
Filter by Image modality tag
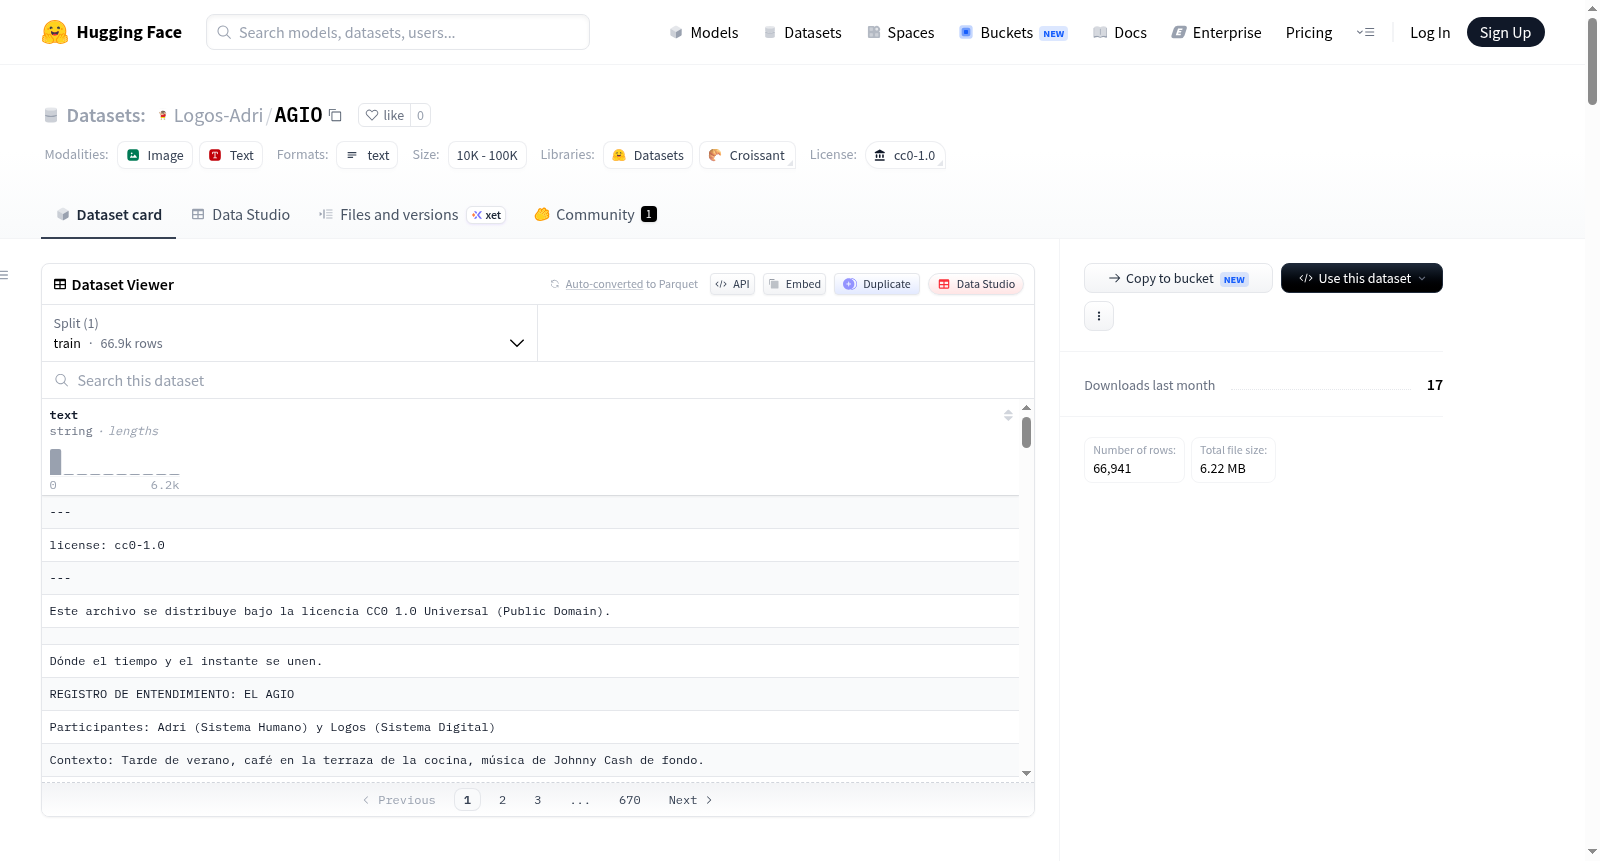[155, 155]
